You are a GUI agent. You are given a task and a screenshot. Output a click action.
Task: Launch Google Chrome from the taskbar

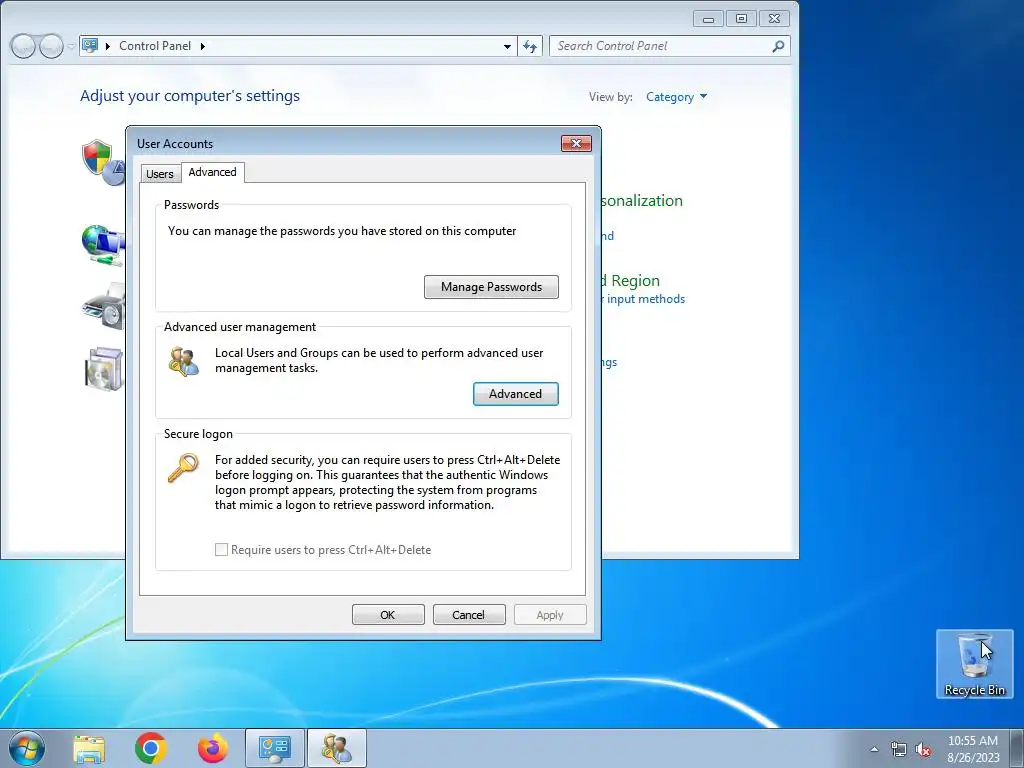click(151, 748)
